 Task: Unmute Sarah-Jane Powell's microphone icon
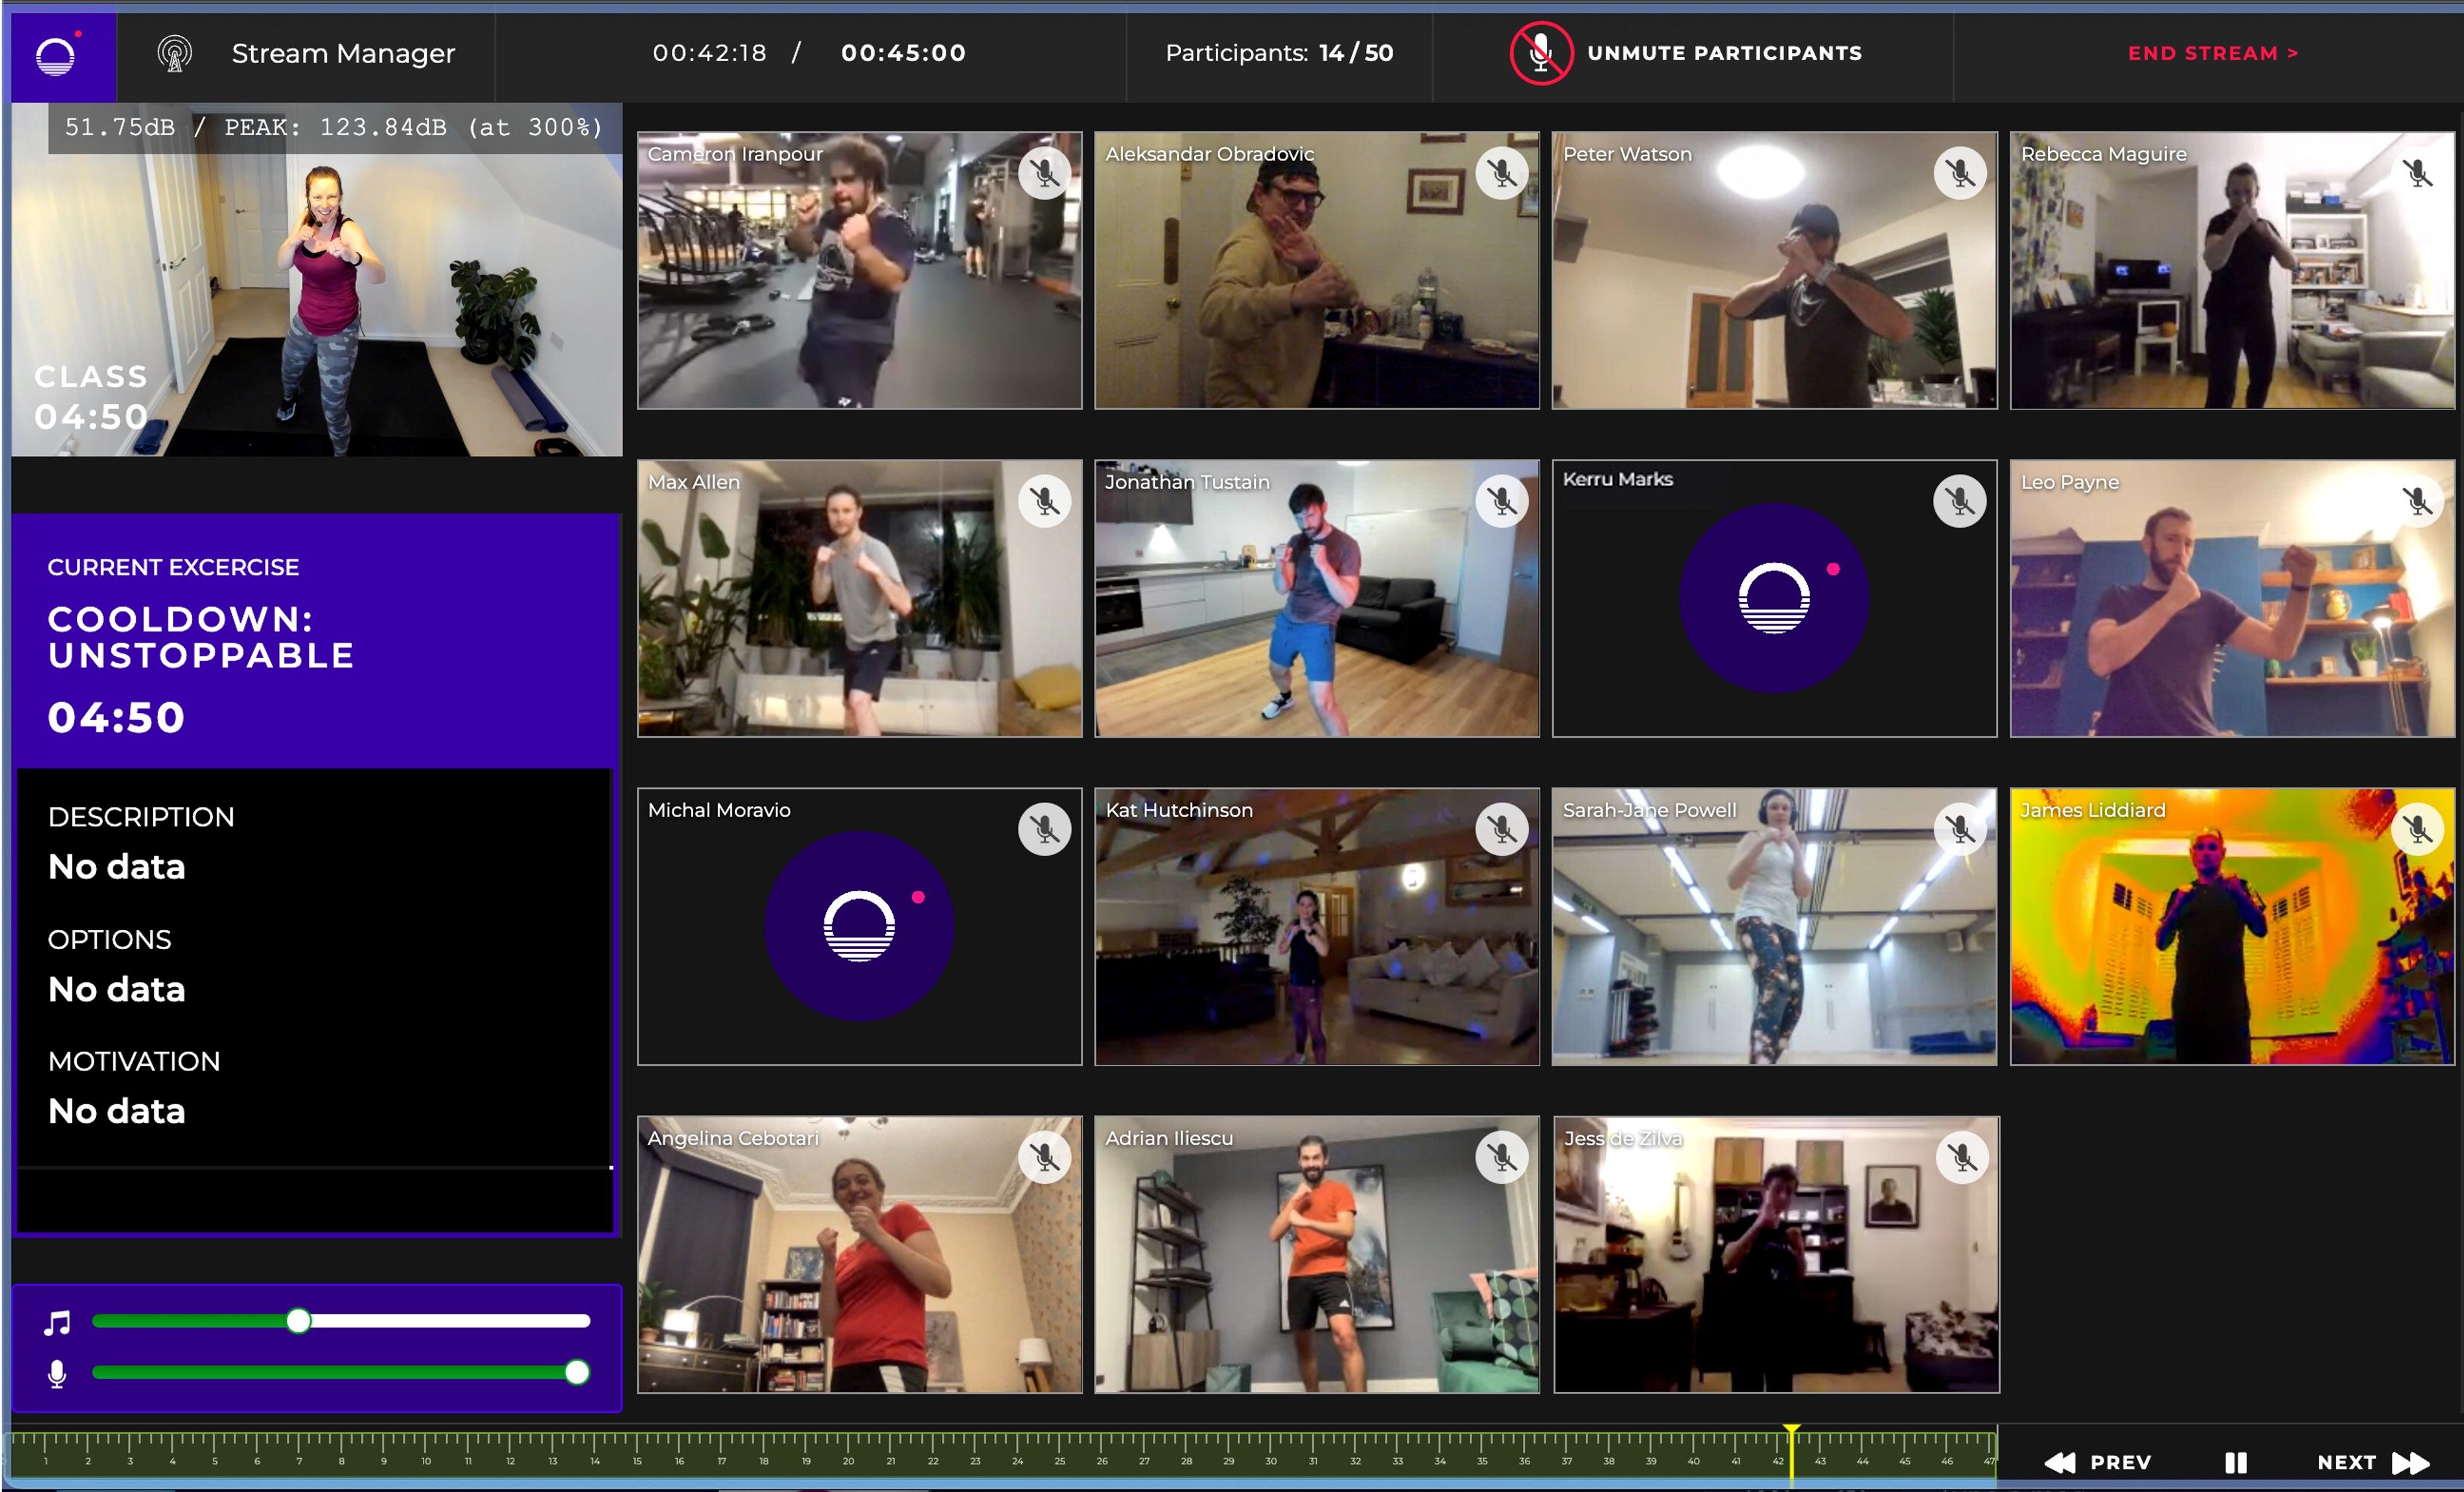[x=1959, y=829]
